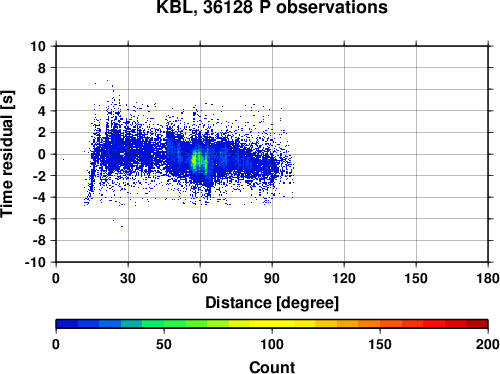This screenshot has height=374, width=500.
Task: Click the "Count" colorbar label
Action: point(272,367)
